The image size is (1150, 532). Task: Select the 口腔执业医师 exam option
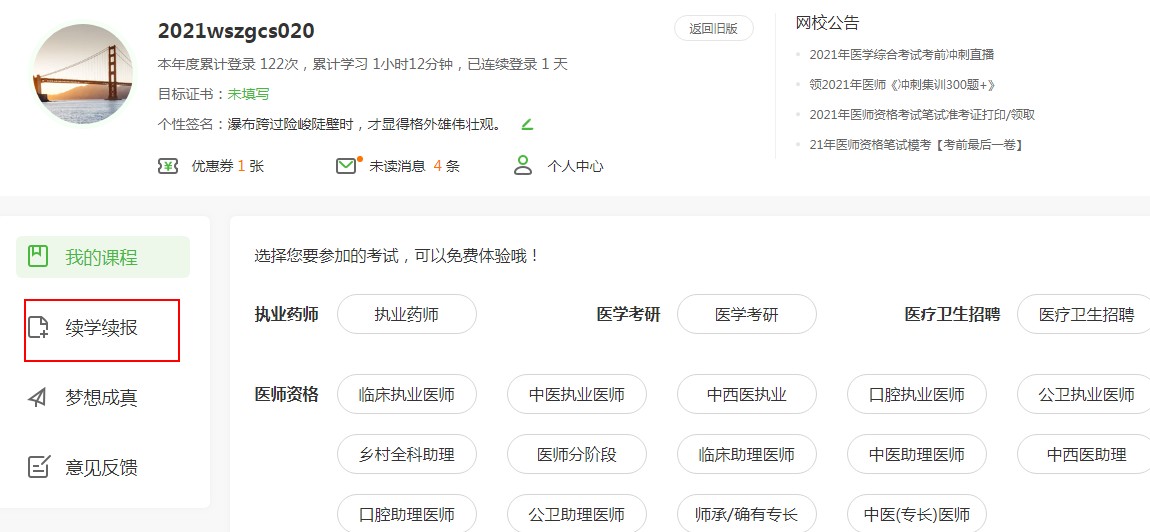click(x=916, y=395)
